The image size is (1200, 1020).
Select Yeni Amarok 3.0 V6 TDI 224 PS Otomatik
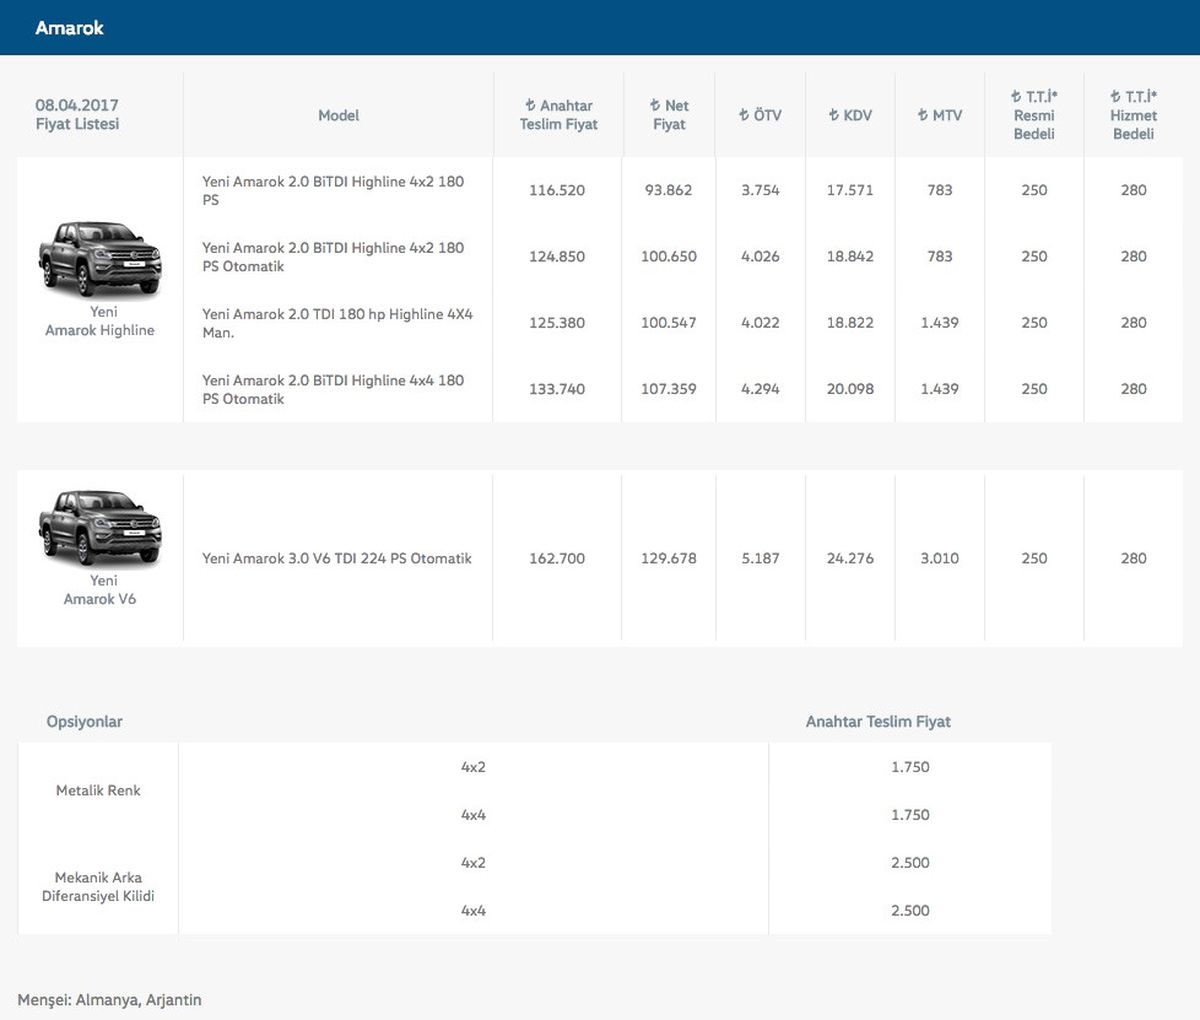pos(337,558)
